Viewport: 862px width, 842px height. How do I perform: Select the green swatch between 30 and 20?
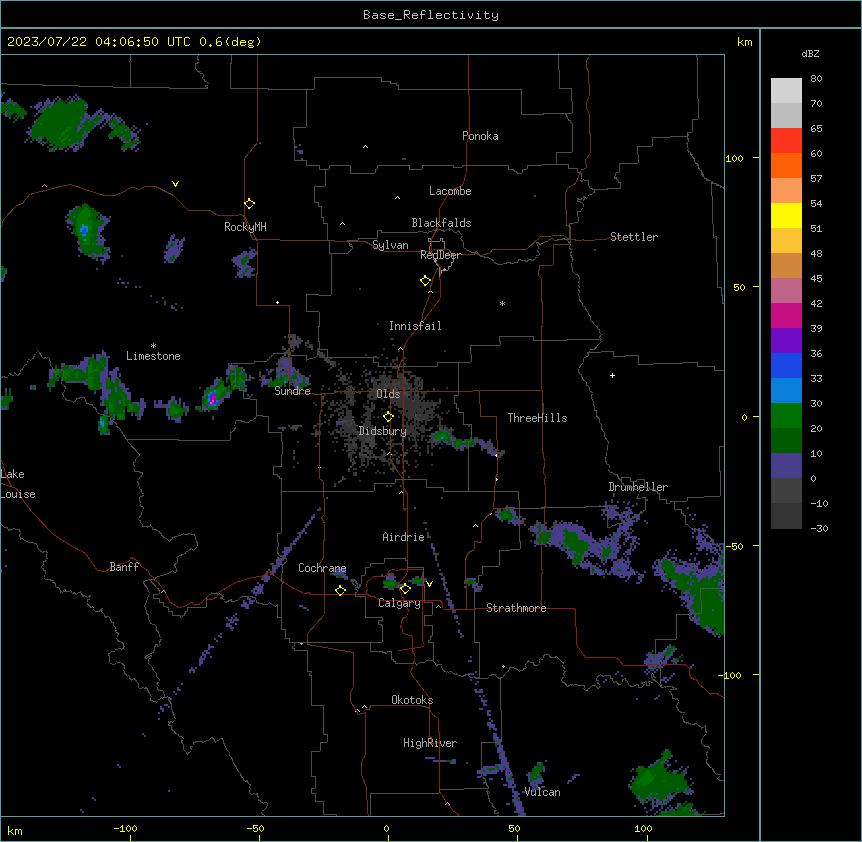coord(786,416)
